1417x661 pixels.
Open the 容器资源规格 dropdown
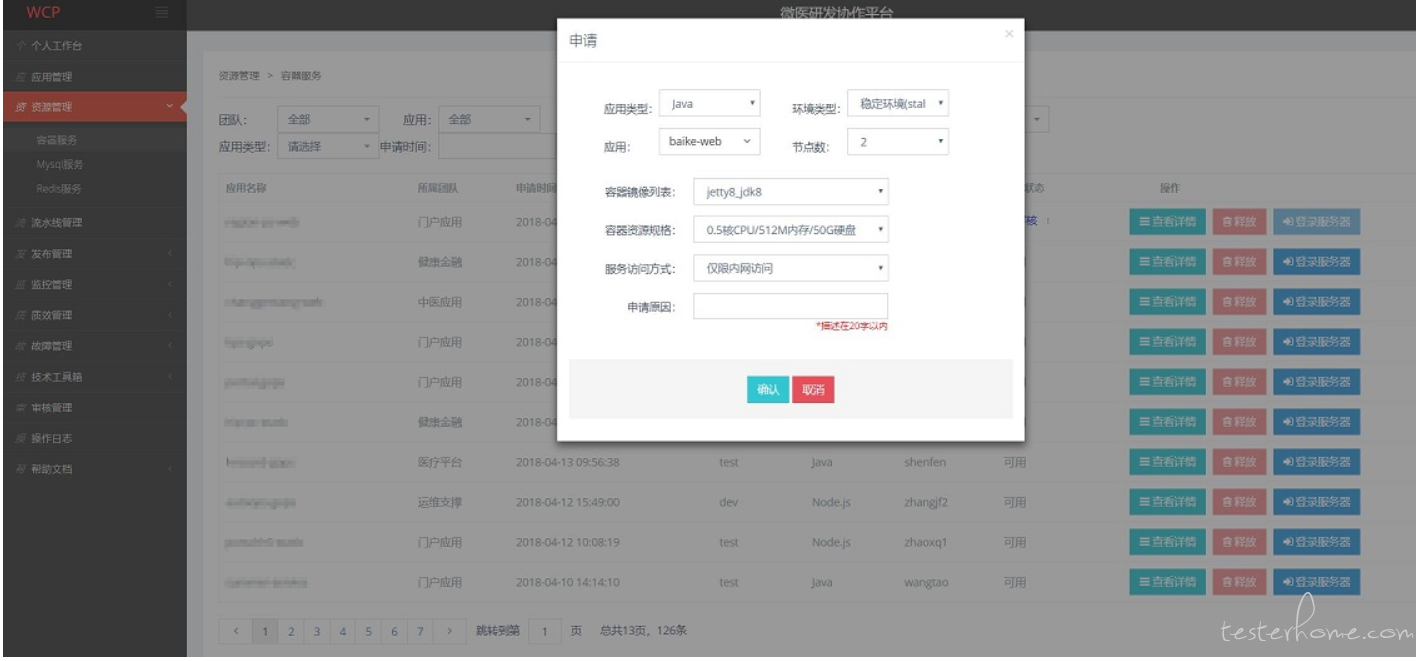click(x=790, y=230)
